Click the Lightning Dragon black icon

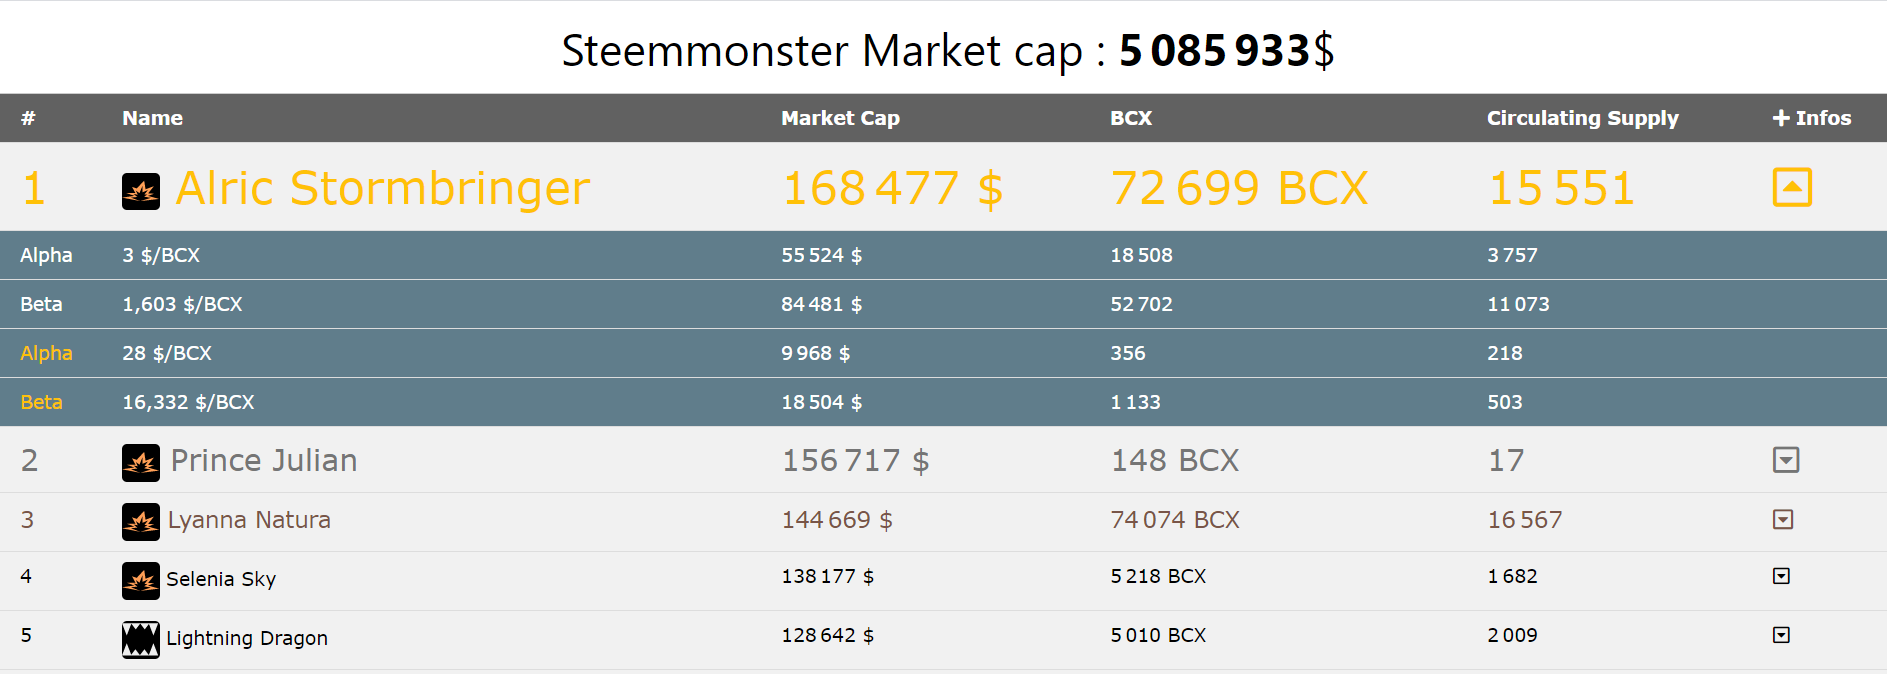pyautogui.click(x=140, y=638)
